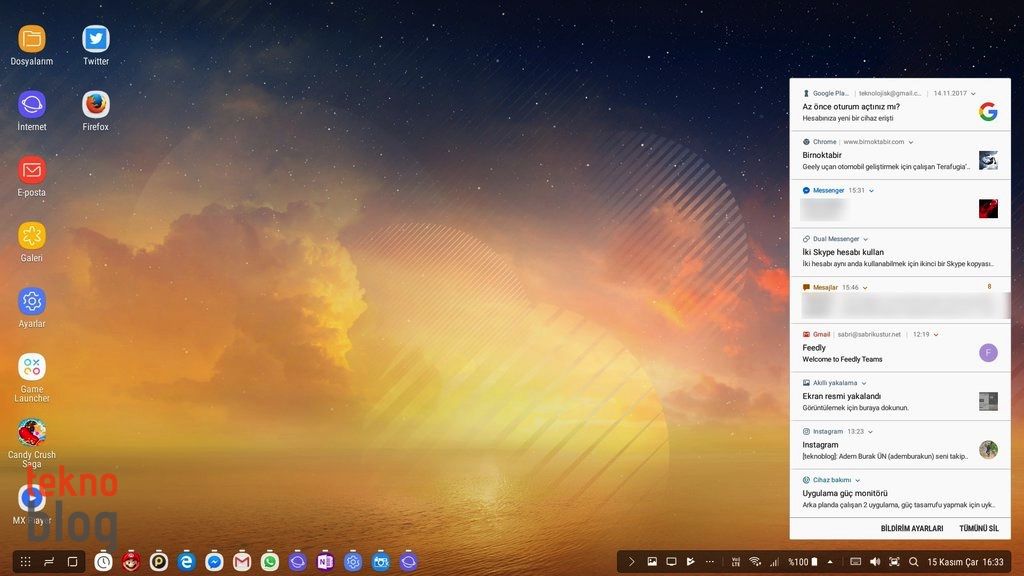Click the Microsoft Edge taskbar icon

(x=186, y=562)
